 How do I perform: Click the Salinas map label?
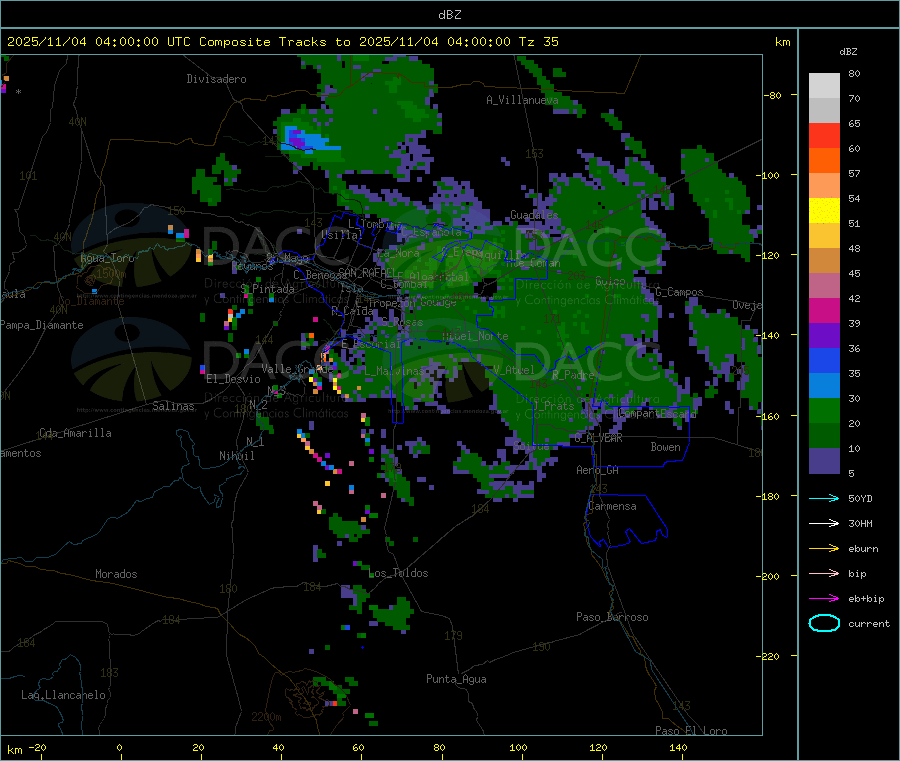(173, 406)
